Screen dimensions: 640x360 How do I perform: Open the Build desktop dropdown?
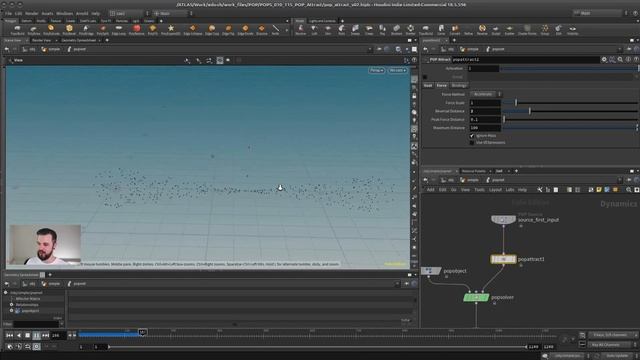pyautogui.click(x=129, y=13)
